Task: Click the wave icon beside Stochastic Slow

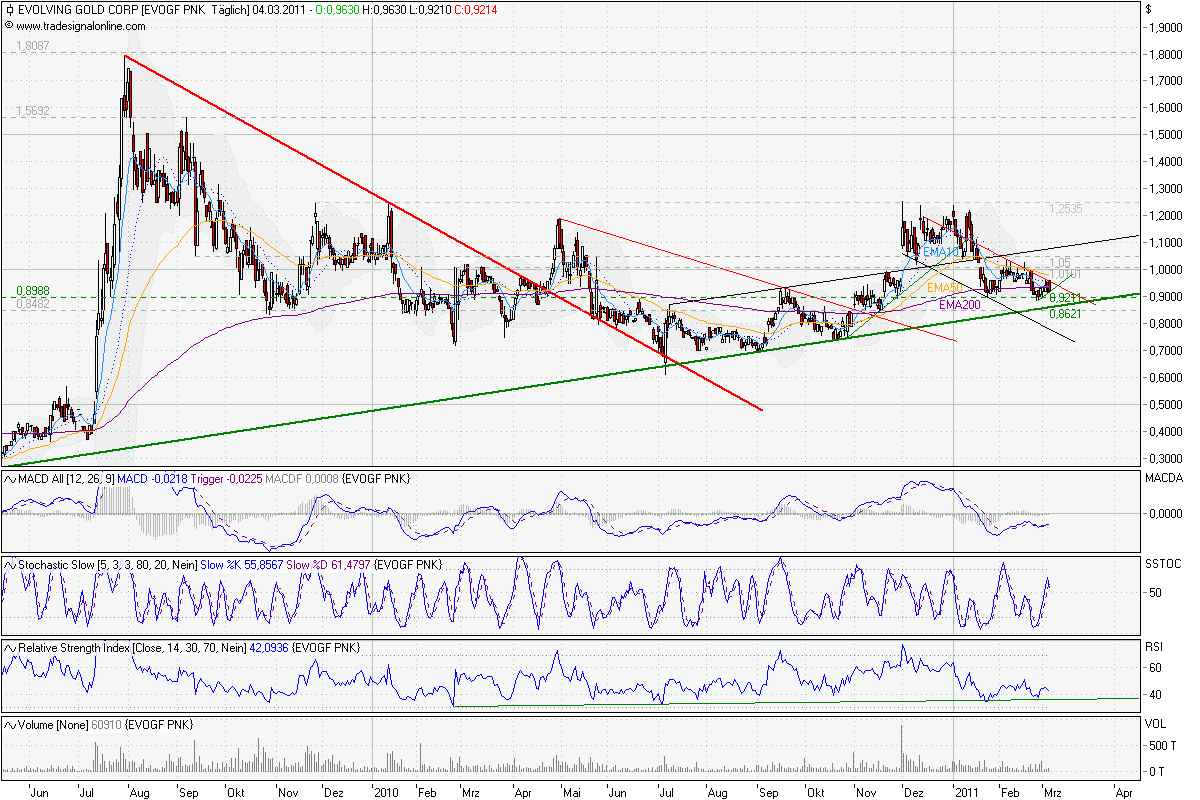Action: click(10, 565)
